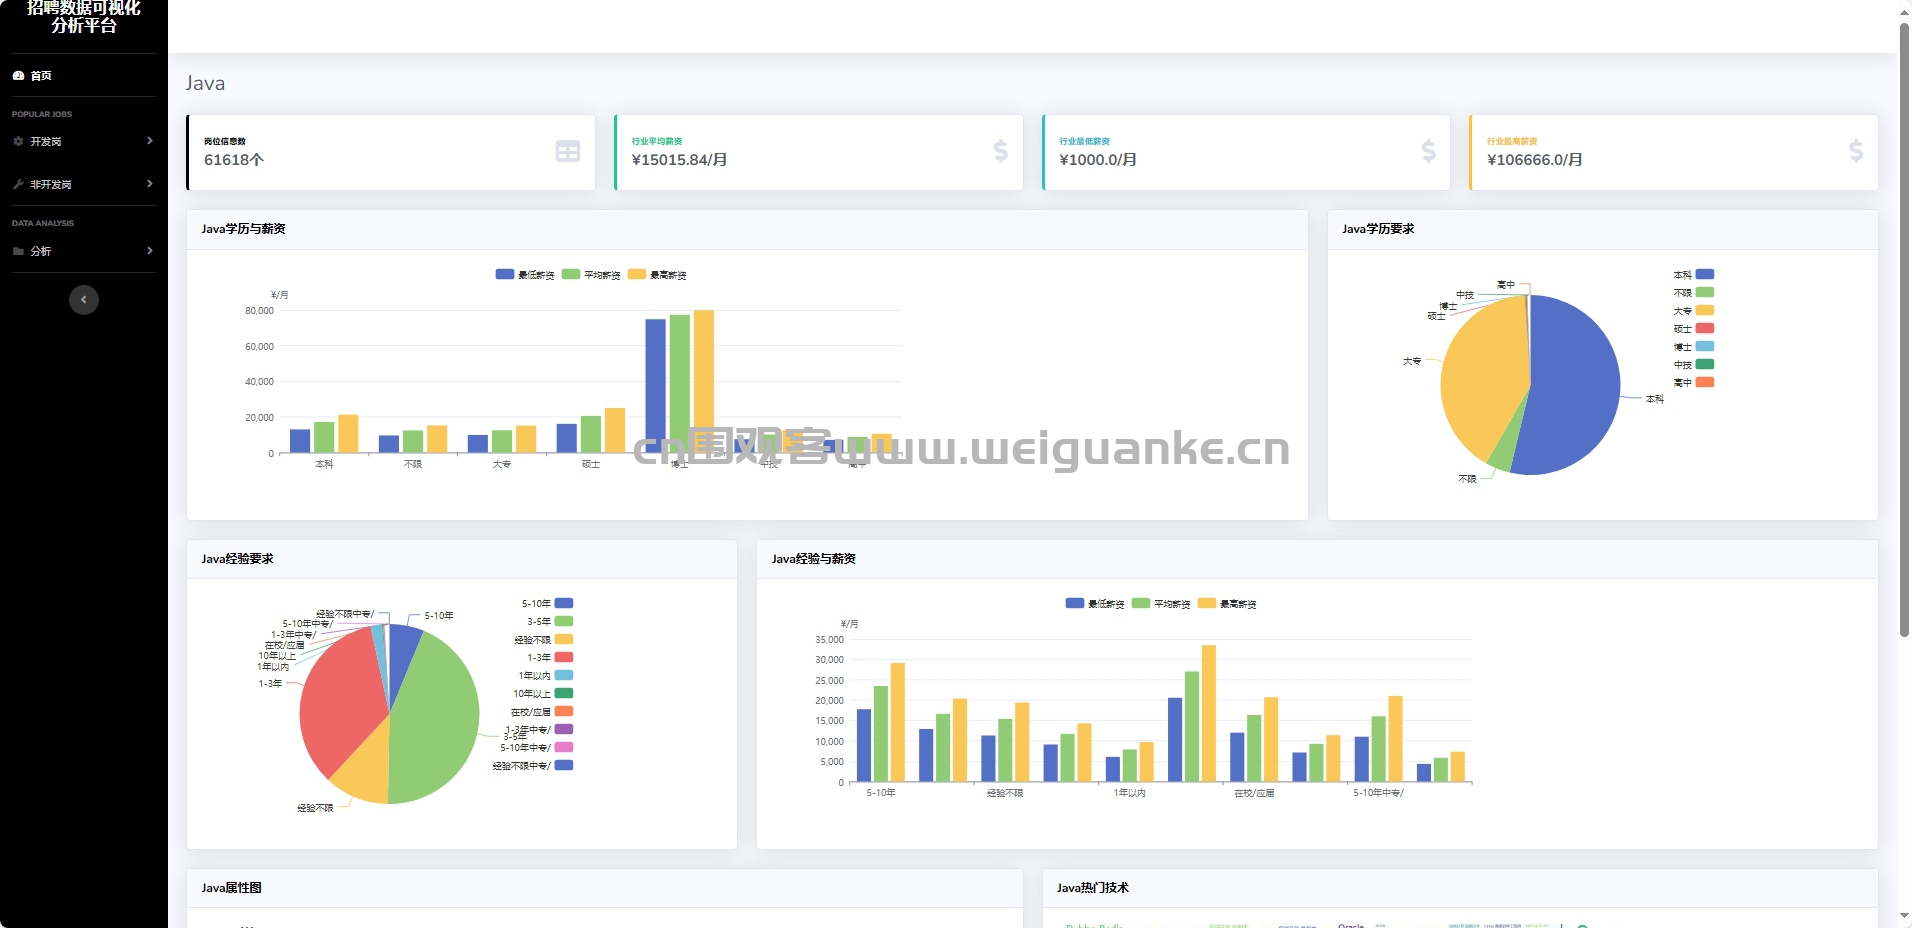Screen dimensions: 1912x928
Task: Click the Java属性图 panel title
Action: [x=231, y=888]
